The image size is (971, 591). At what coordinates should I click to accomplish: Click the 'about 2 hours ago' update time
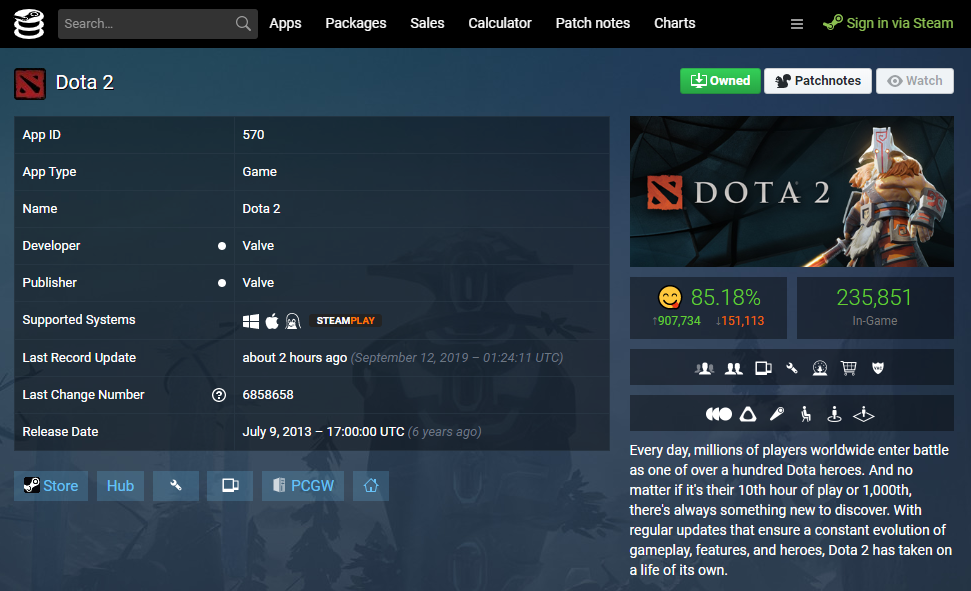(295, 358)
